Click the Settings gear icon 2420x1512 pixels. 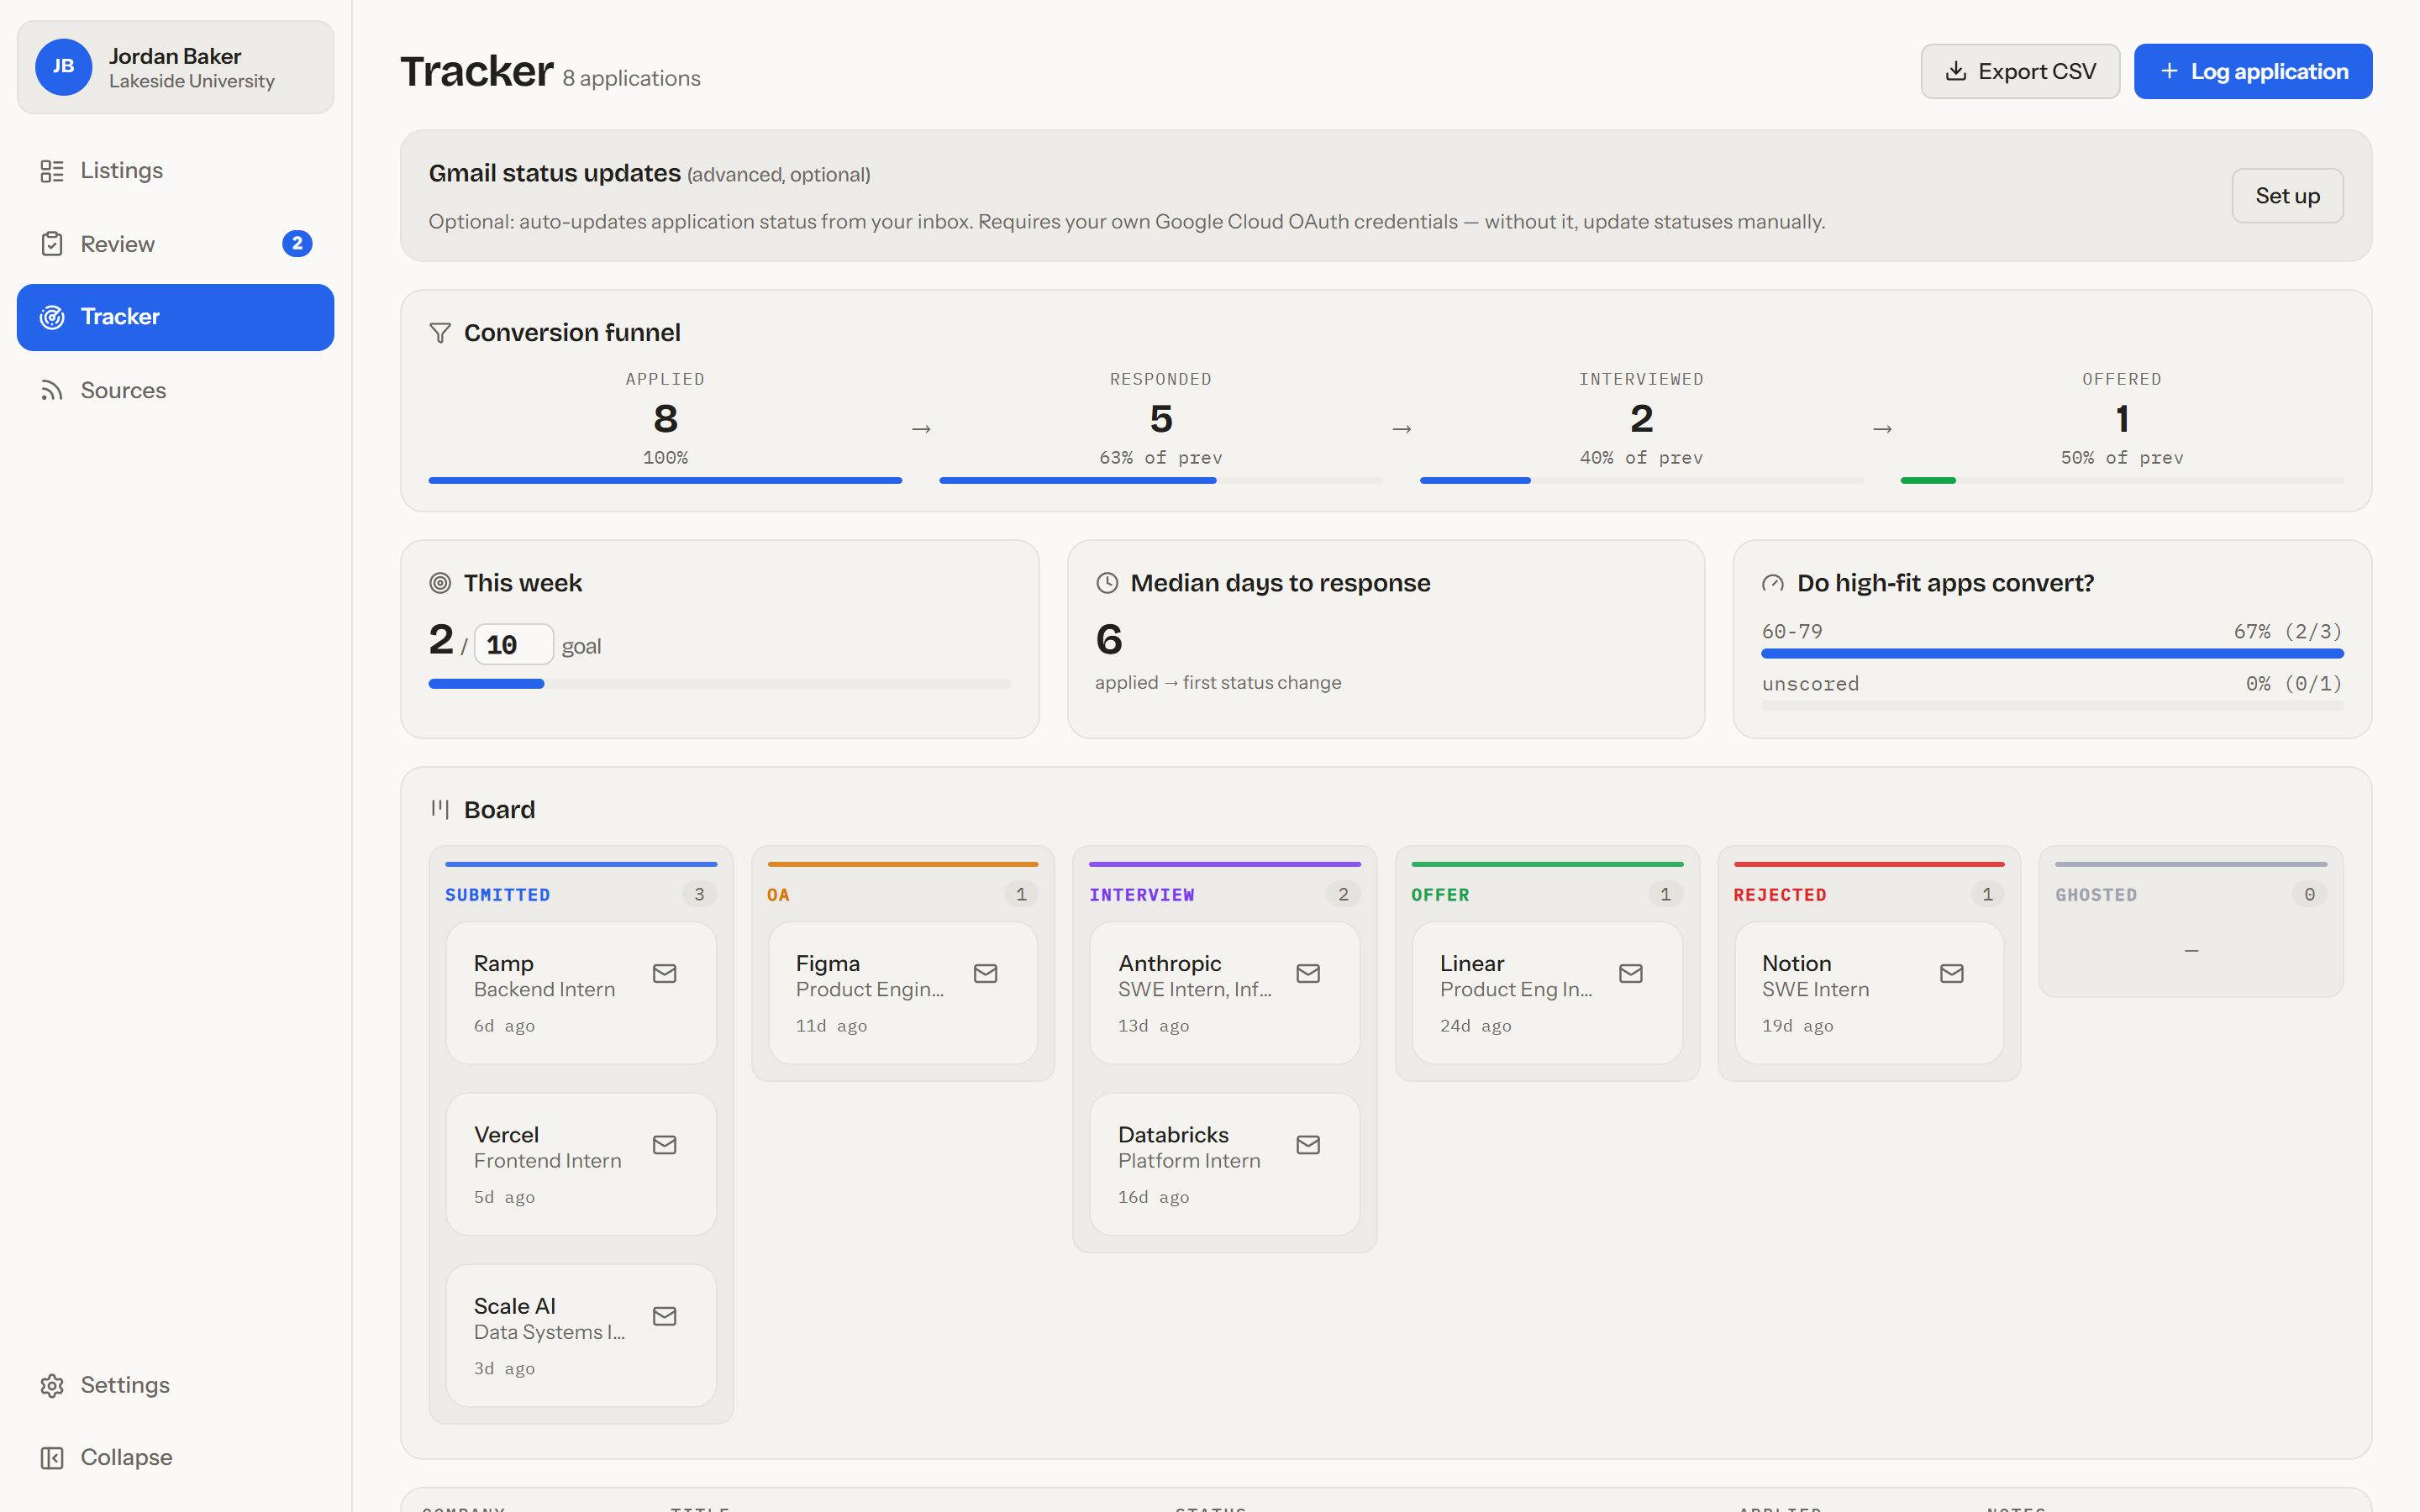(52, 1385)
